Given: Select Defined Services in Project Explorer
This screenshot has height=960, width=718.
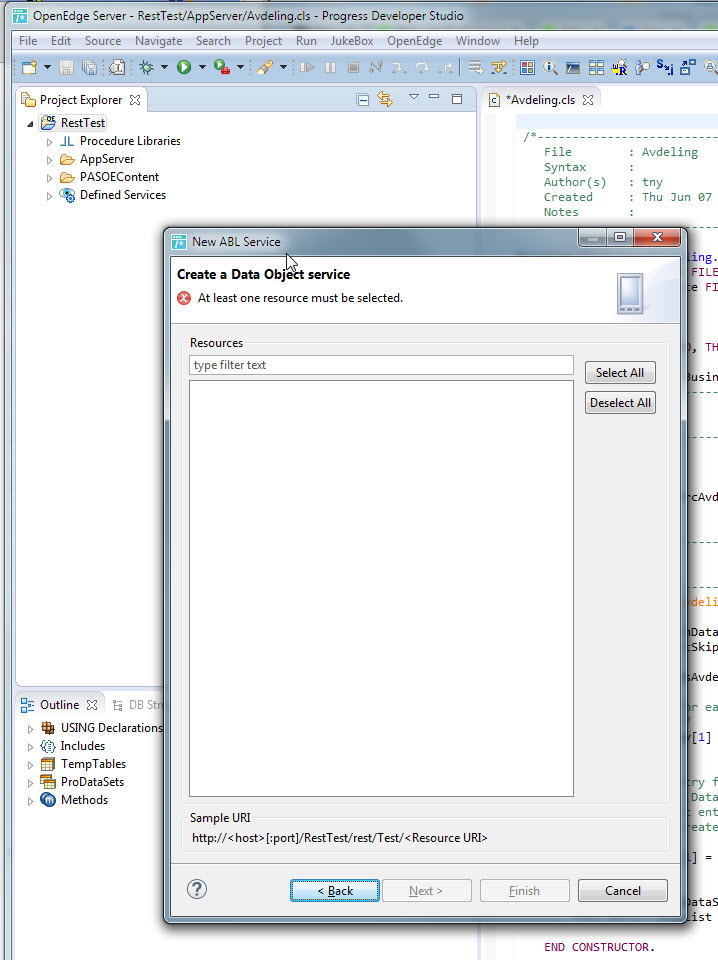Looking at the screenshot, I should (x=123, y=195).
